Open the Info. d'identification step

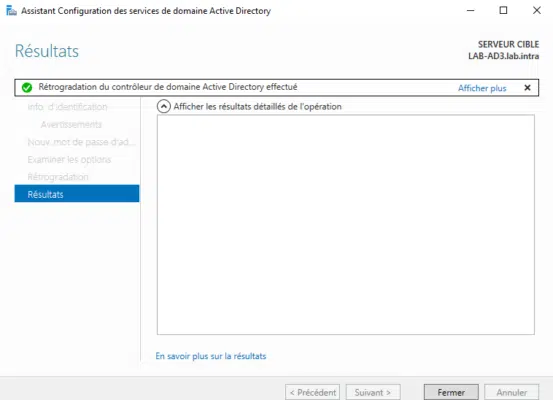[x=67, y=107]
